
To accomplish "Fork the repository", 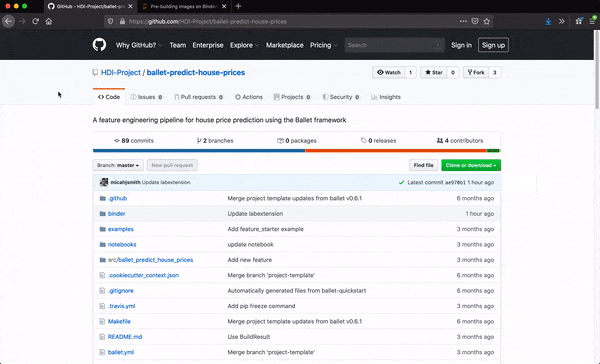I will click(x=476, y=72).
